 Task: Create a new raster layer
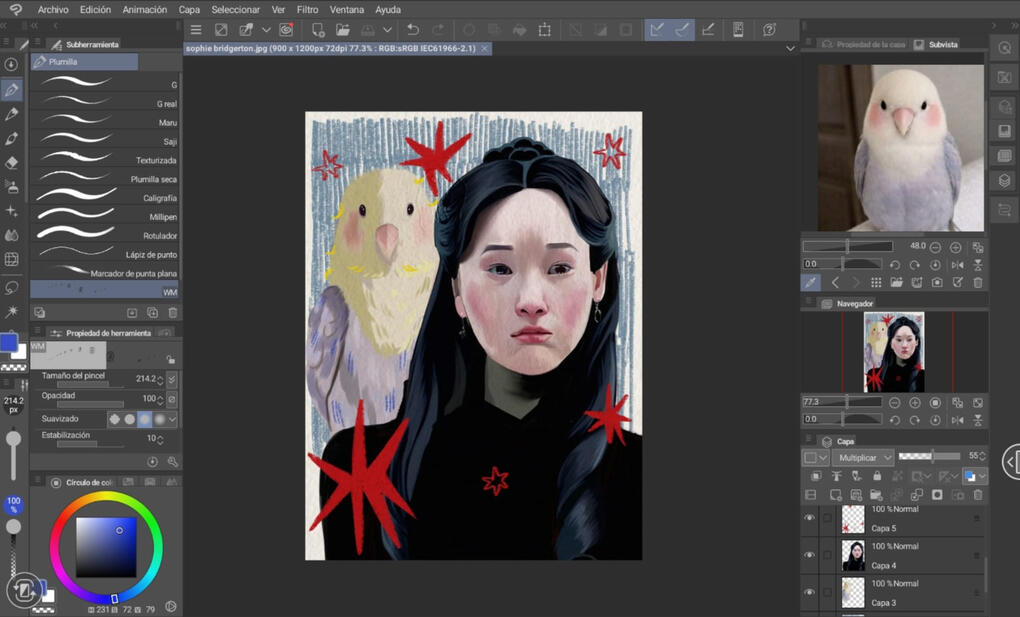click(836, 495)
